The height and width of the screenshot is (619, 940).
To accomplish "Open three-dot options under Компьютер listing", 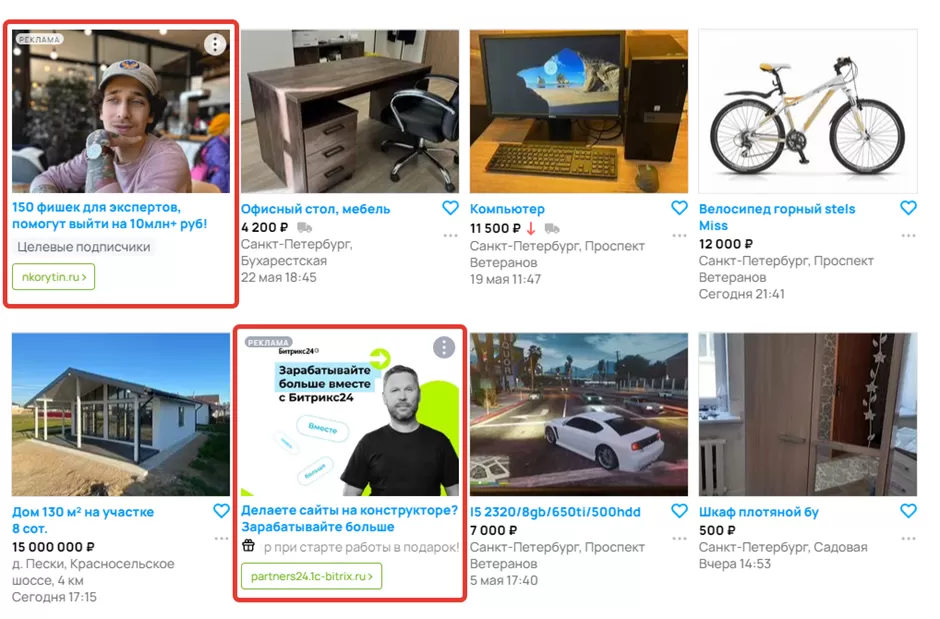I will pyautogui.click(x=679, y=235).
